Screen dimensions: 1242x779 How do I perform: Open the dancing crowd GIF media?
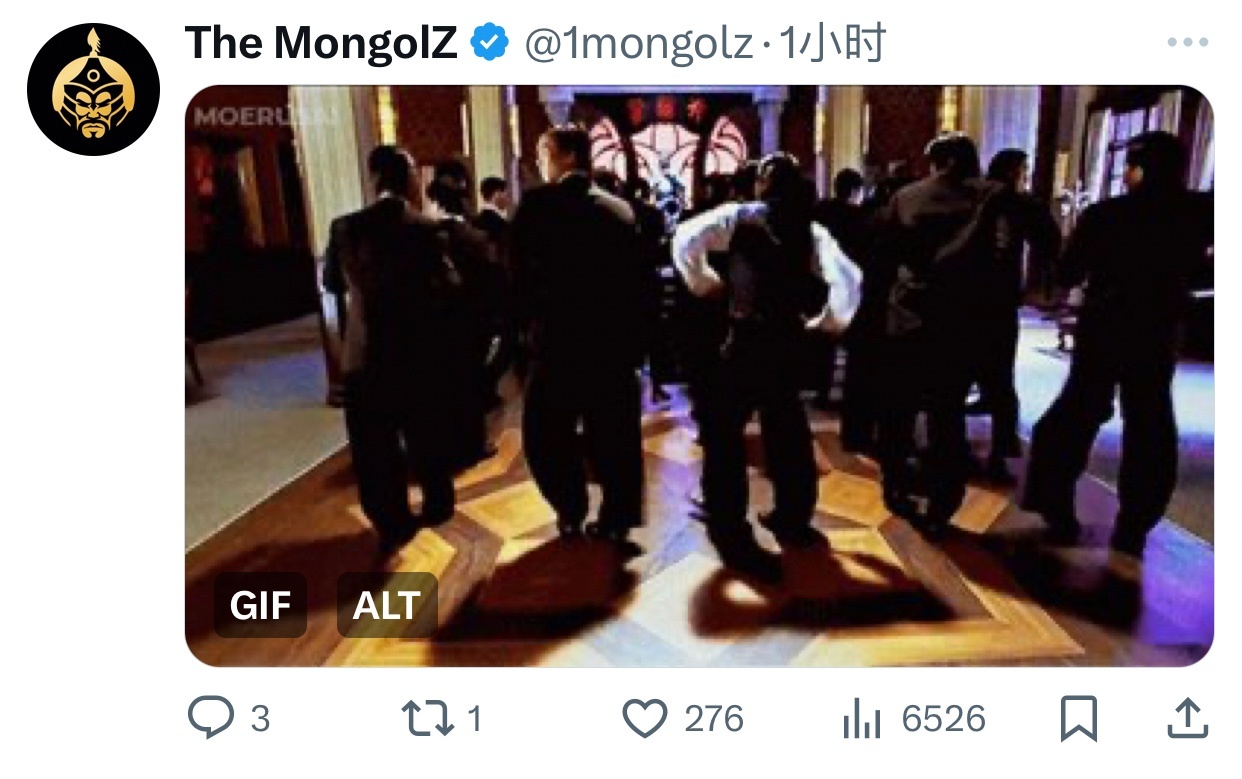tap(699, 376)
